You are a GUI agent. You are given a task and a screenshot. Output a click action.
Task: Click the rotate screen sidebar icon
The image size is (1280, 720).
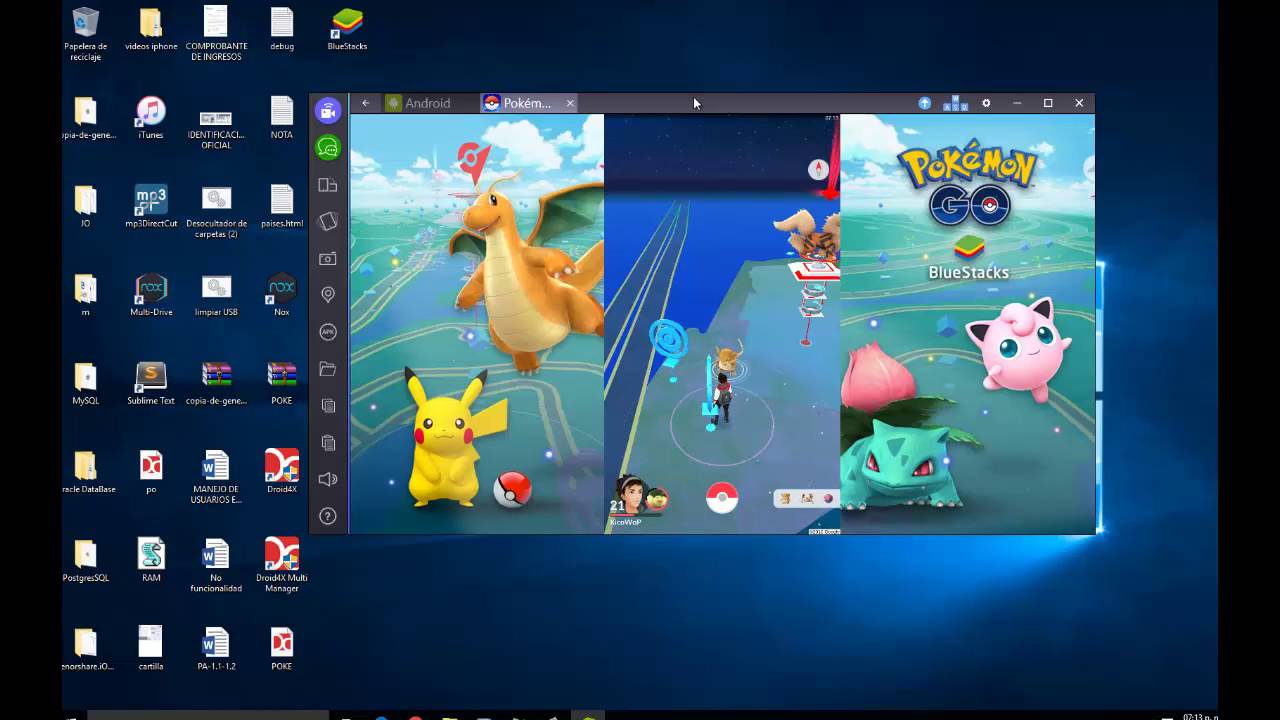pos(328,221)
